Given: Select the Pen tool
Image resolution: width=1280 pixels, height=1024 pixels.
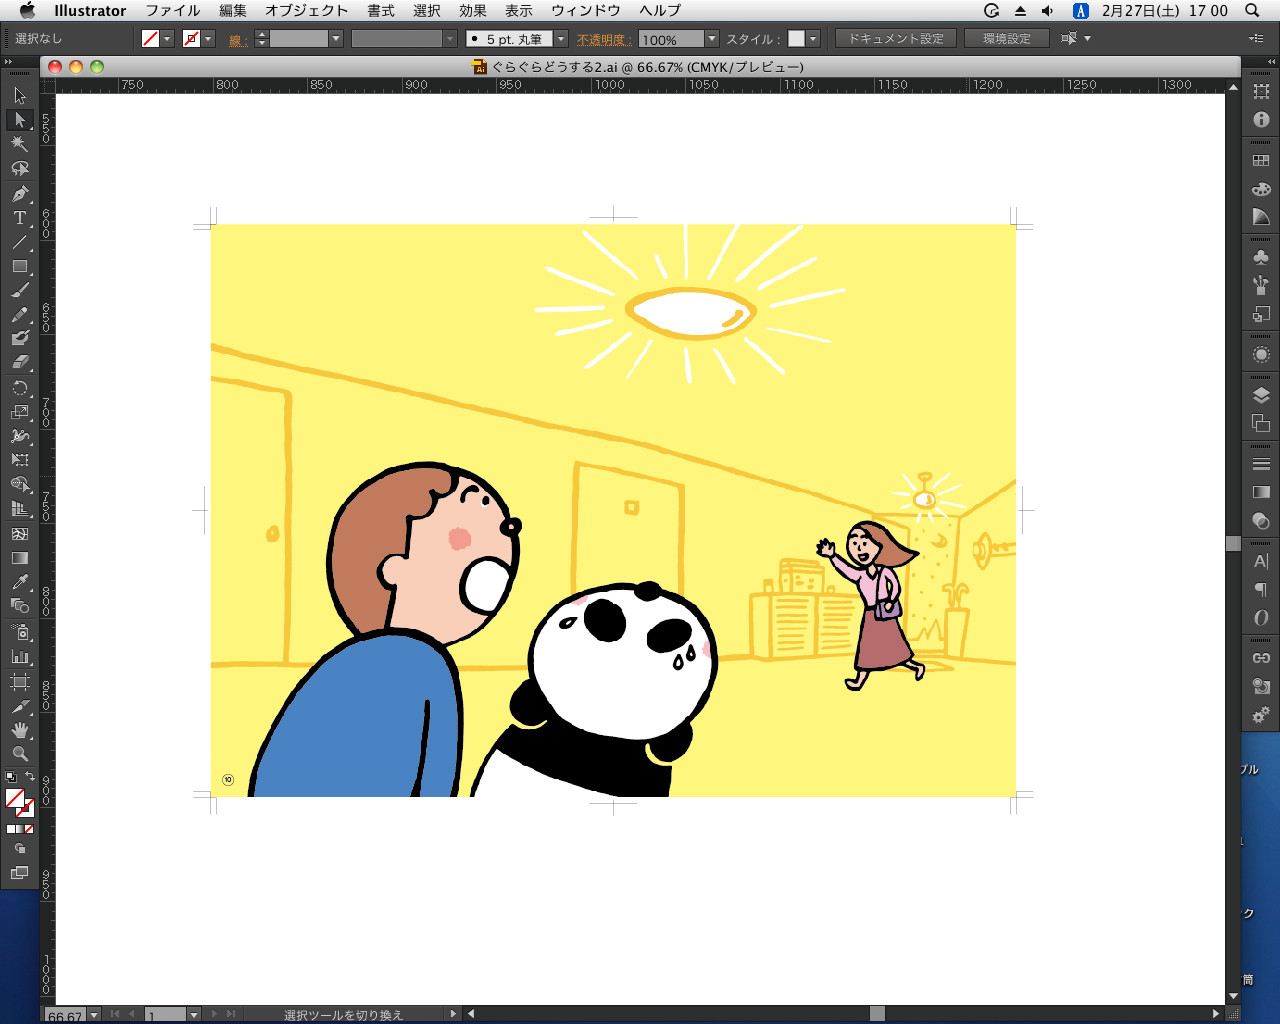Looking at the screenshot, I should coord(20,193).
